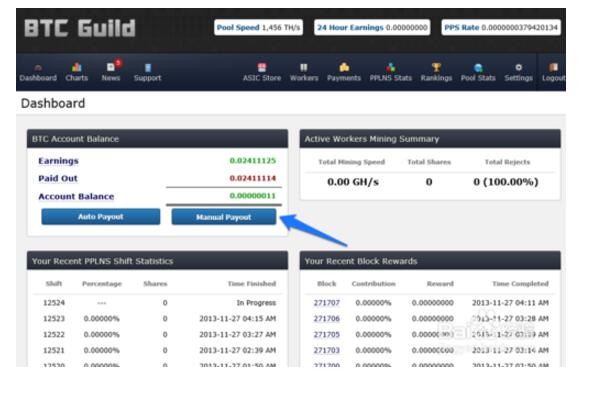Viewport: 597px width, 394px height.
Task: Click Your Recent Block Rewards header
Action: [x=430, y=261]
